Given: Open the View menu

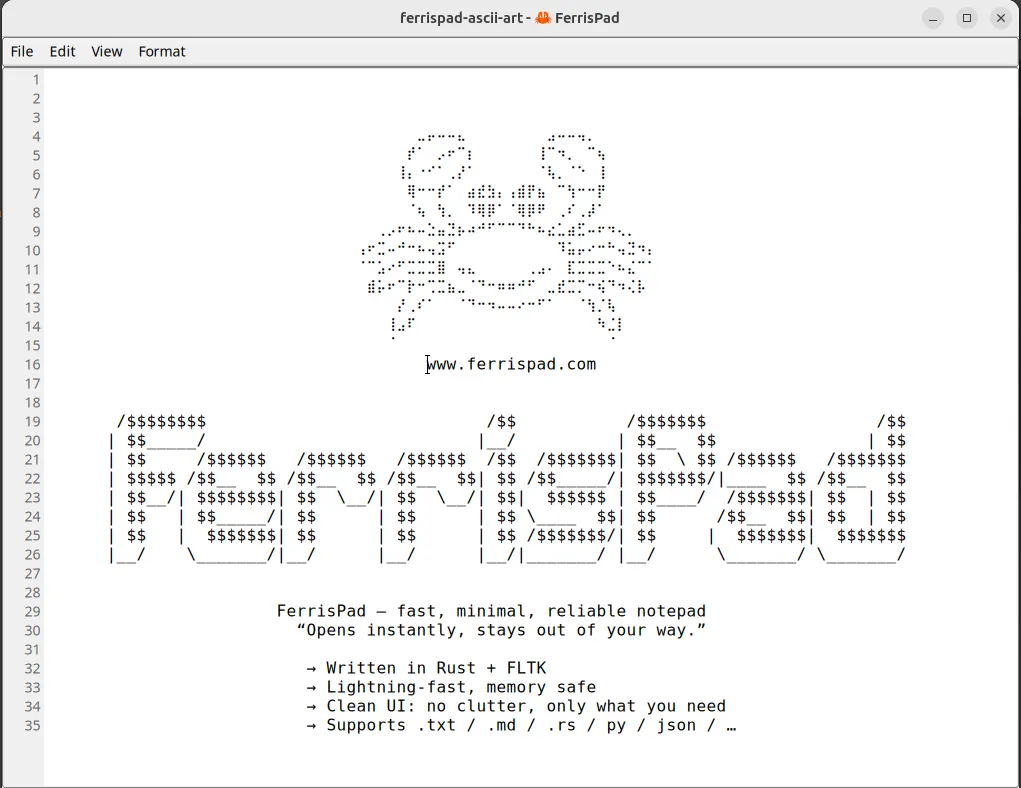Looking at the screenshot, I should click(107, 51).
